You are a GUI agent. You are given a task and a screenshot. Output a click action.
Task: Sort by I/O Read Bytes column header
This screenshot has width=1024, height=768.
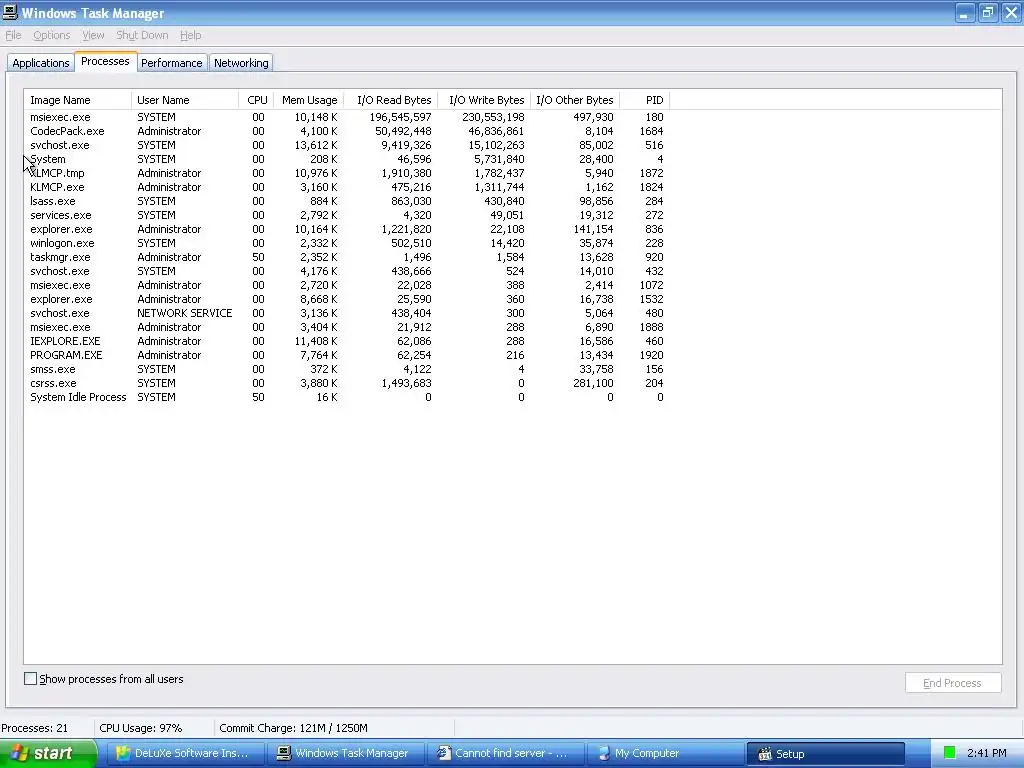coord(391,100)
